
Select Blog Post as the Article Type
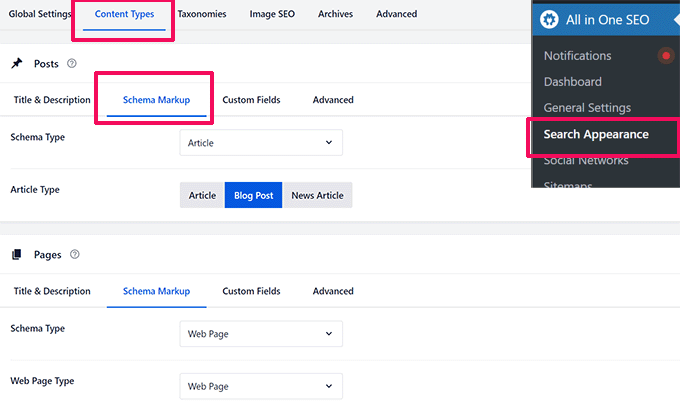click(254, 195)
